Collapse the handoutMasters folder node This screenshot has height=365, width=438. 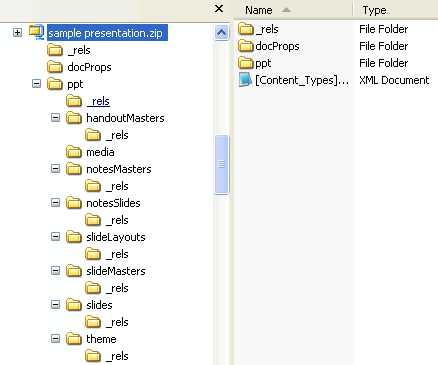click(x=55, y=118)
